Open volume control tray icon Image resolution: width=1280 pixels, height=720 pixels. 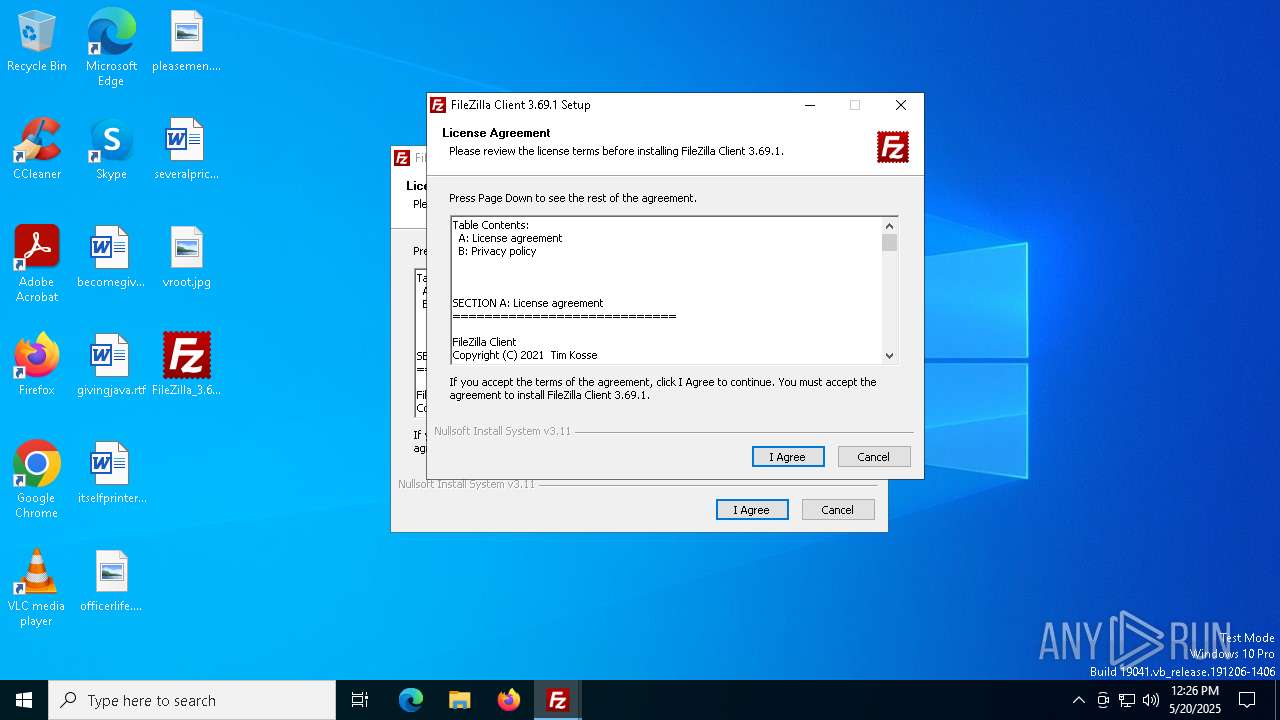1151,700
